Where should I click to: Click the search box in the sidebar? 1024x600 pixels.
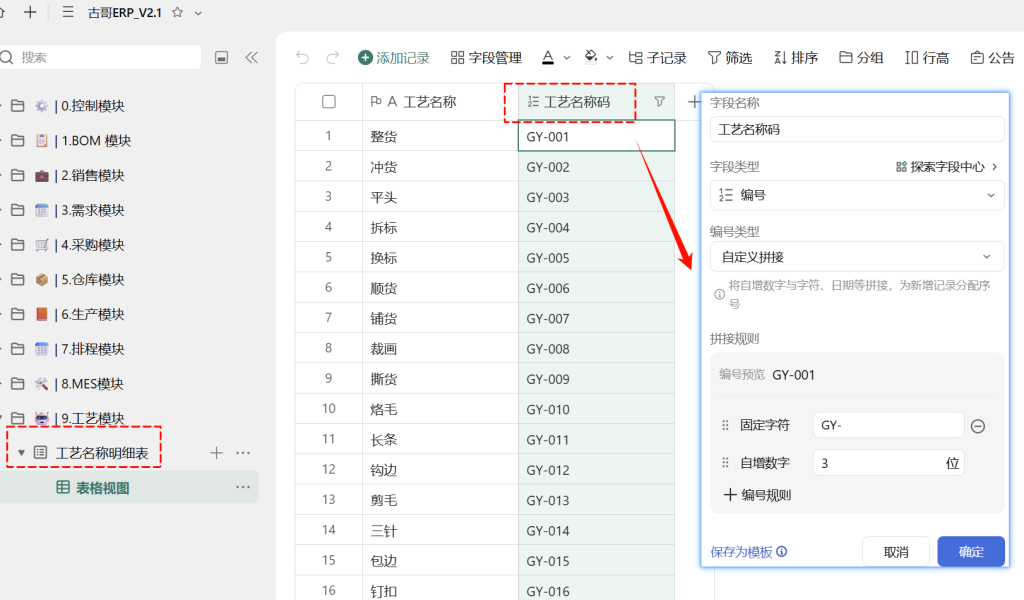(x=100, y=57)
